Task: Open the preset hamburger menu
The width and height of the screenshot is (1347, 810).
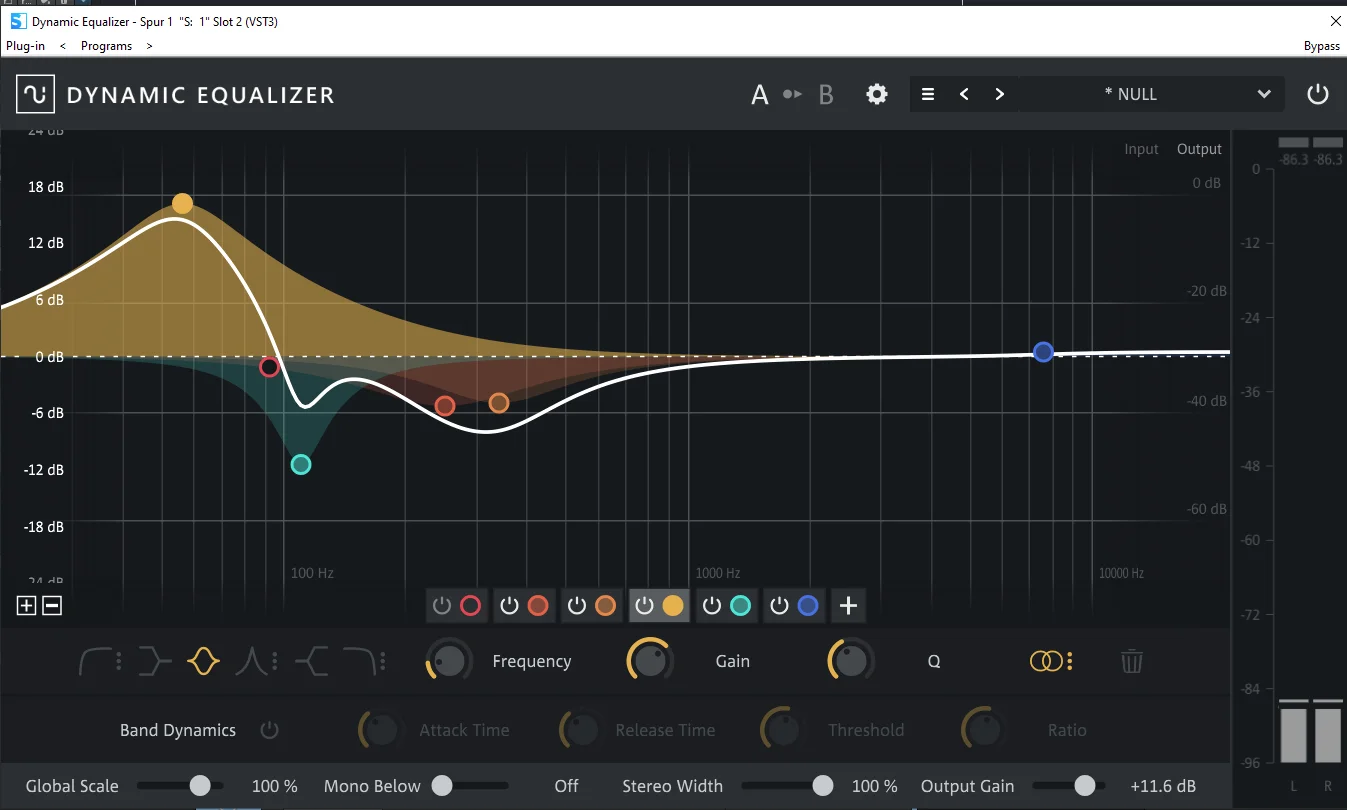Action: click(x=928, y=94)
